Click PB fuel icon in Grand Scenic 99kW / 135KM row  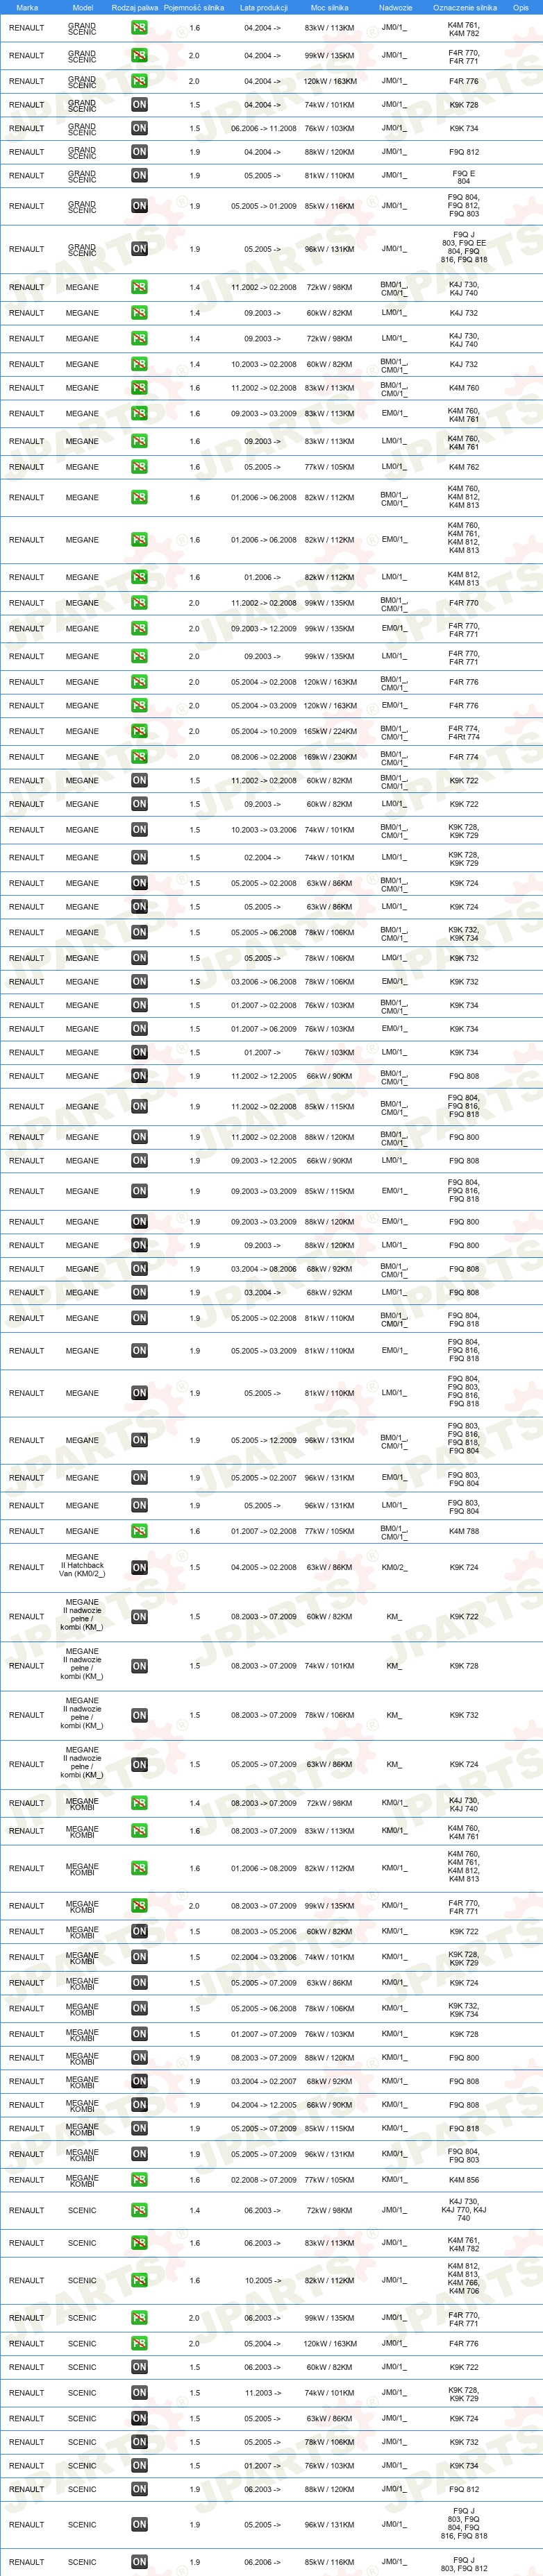point(139,56)
